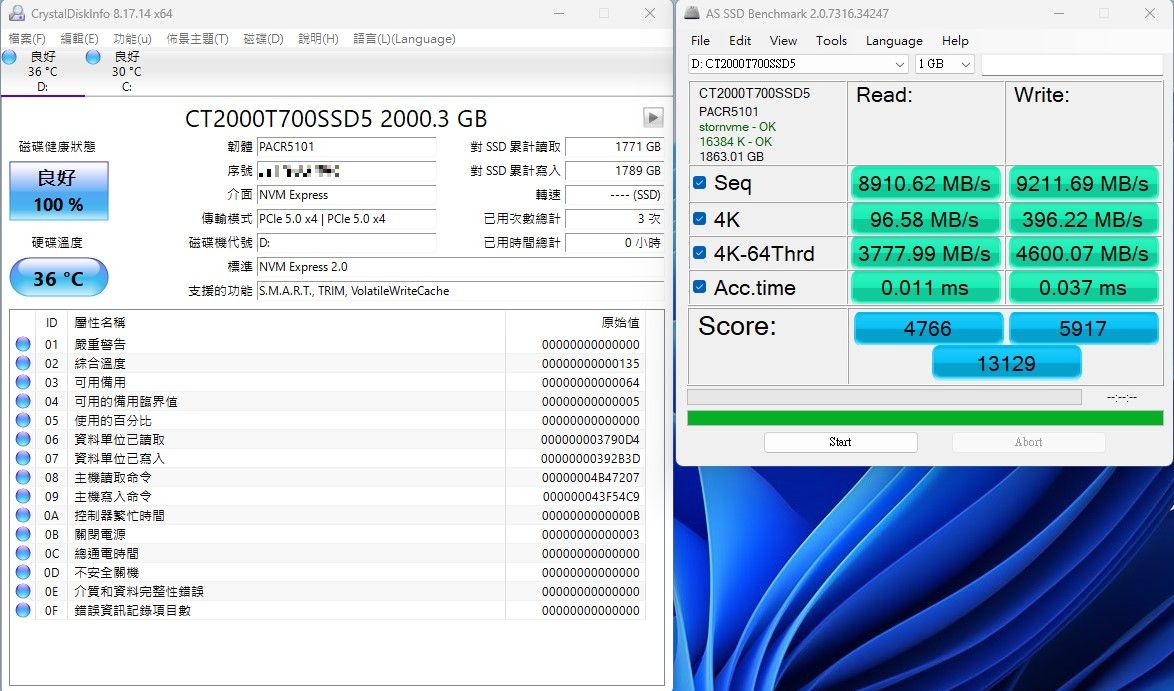Click status orb for attribute 0A
Screen dimensions: 1174x691
point(23,515)
